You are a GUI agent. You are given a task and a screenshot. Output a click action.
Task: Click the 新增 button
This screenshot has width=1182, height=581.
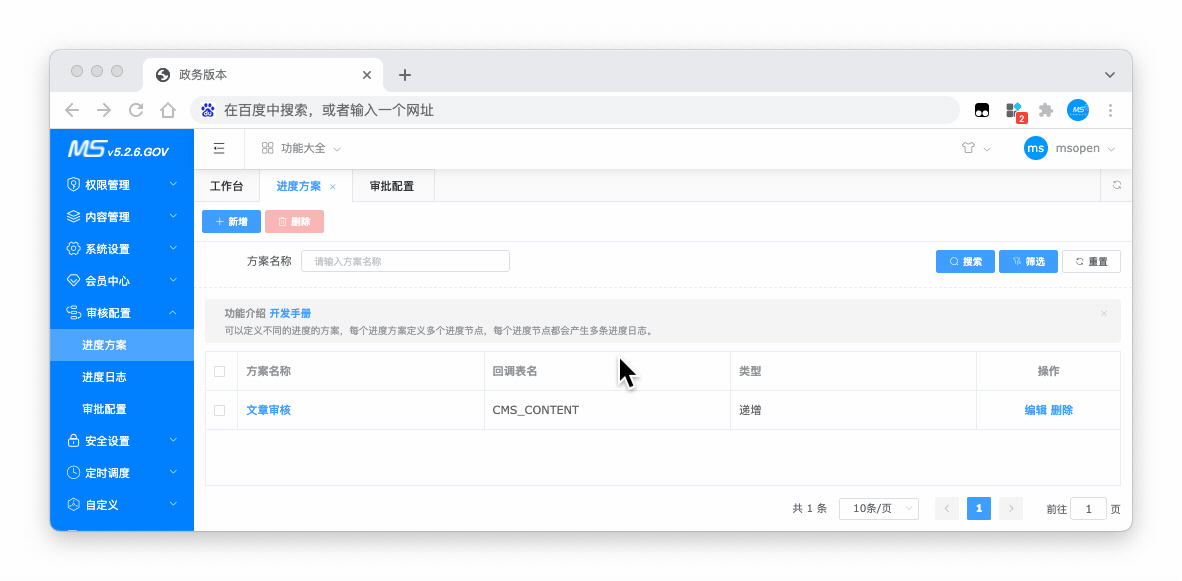pos(231,221)
